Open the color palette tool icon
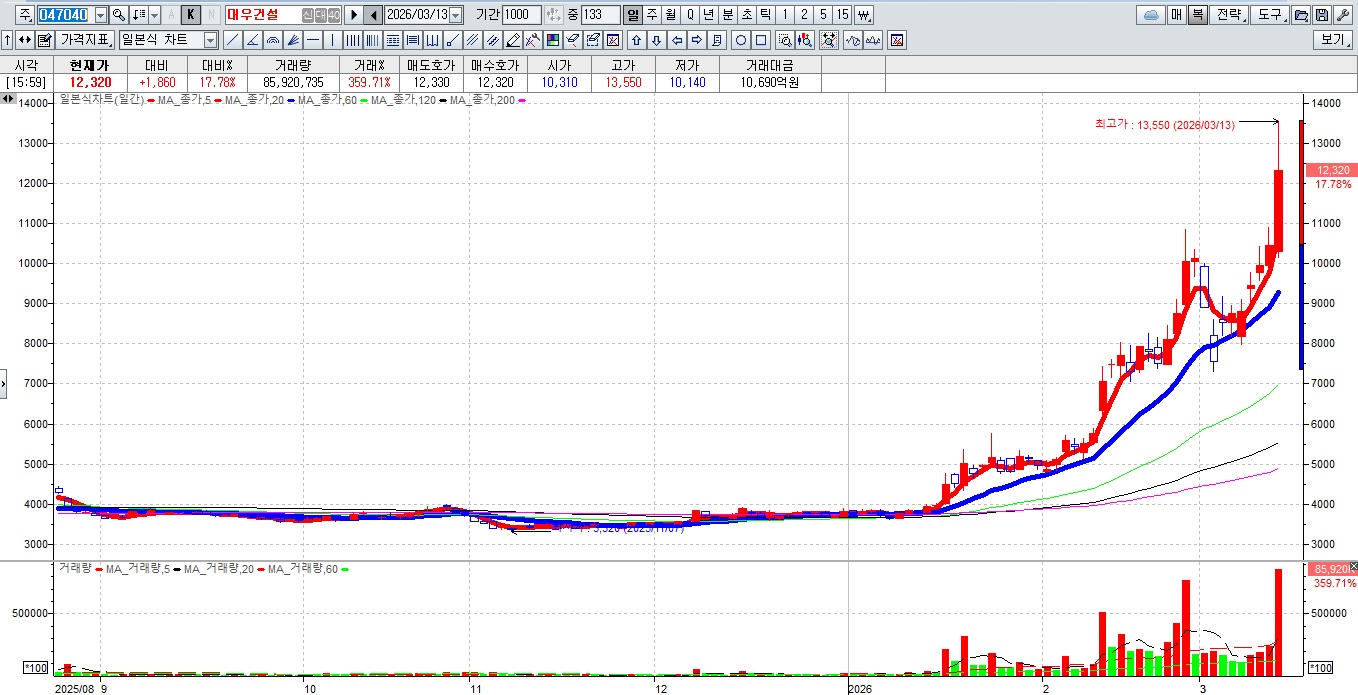The width and height of the screenshot is (1358, 695). tap(552, 40)
